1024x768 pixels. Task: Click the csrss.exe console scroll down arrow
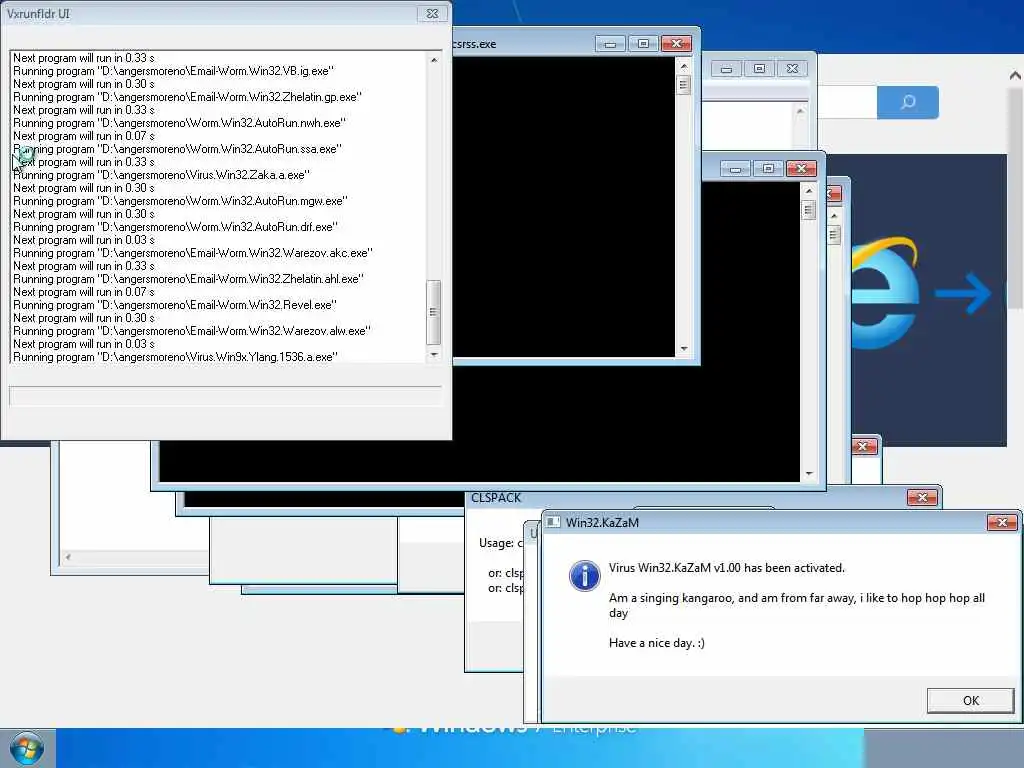[684, 349]
